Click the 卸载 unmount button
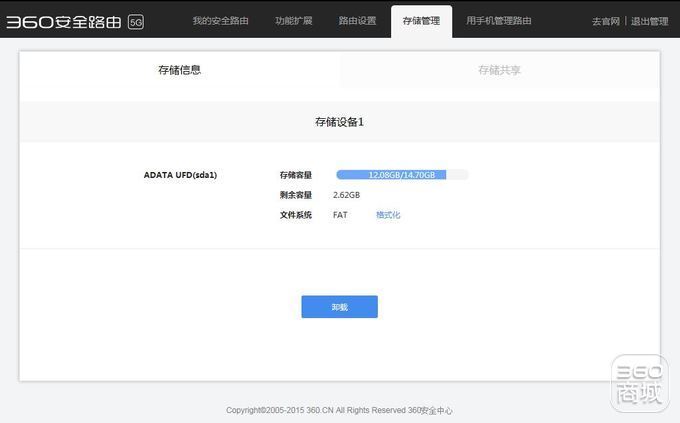 click(340, 307)
